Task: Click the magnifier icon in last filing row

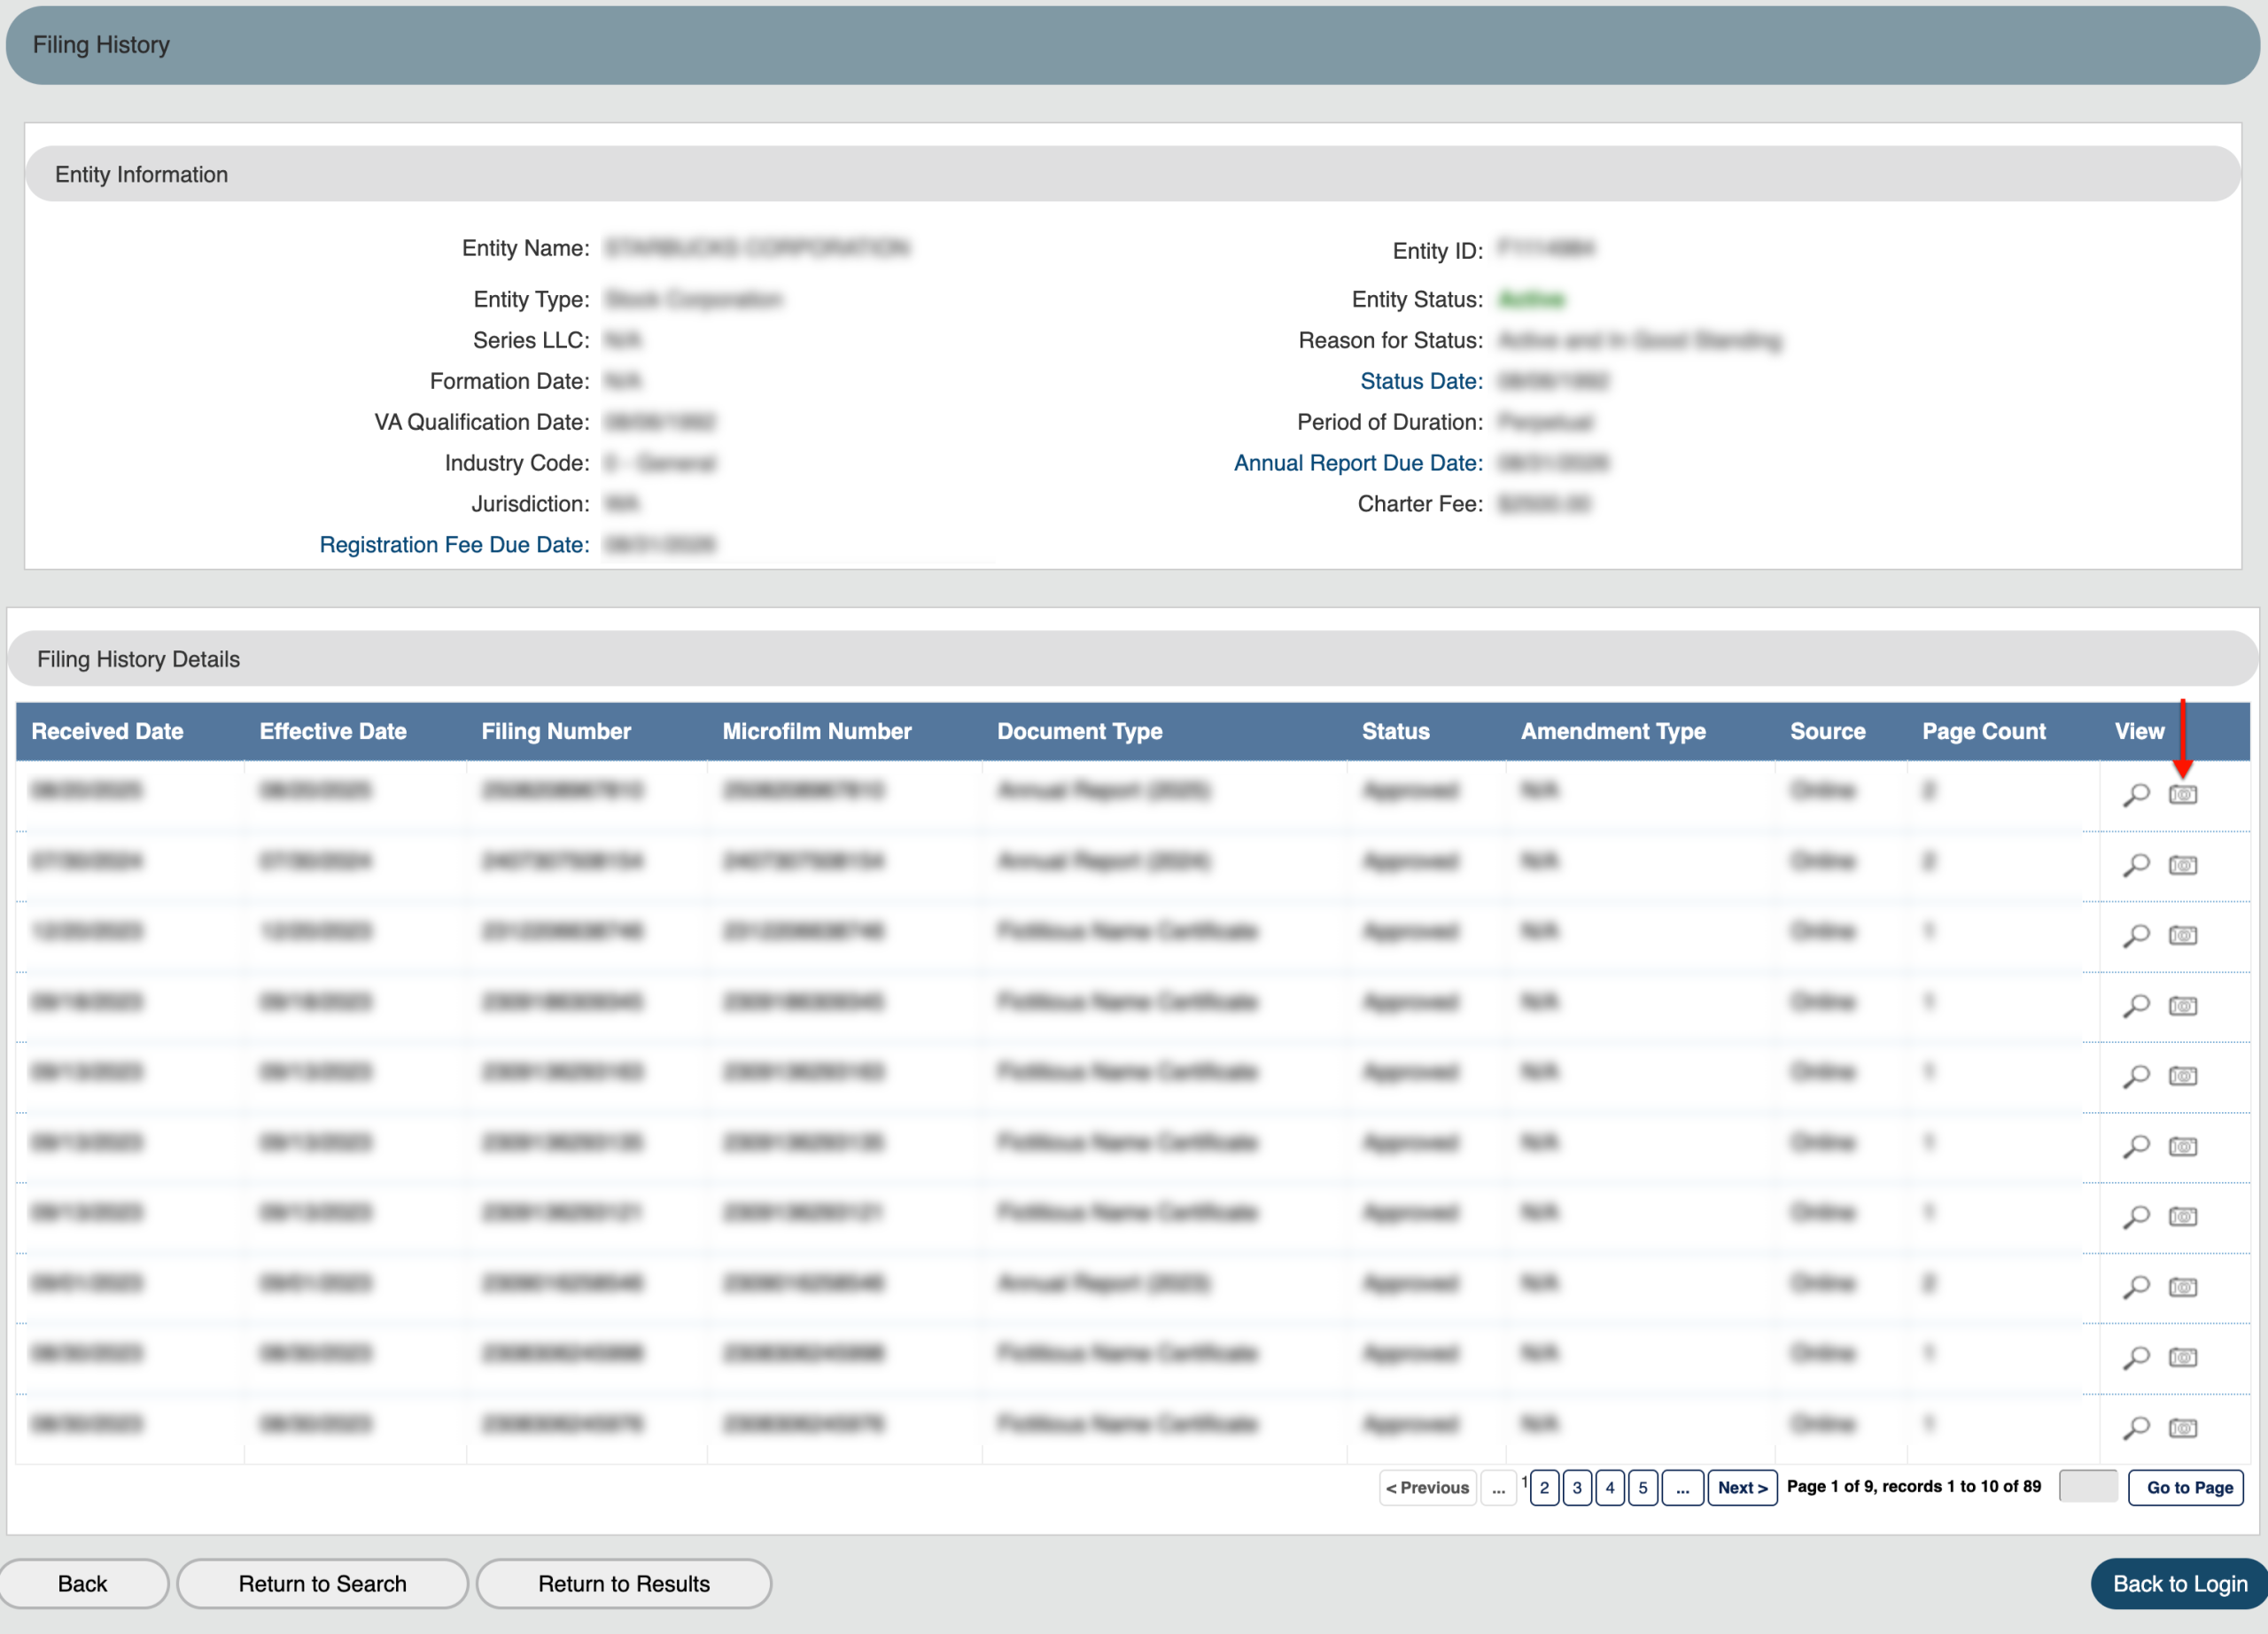Action: coord(2136,1427)
